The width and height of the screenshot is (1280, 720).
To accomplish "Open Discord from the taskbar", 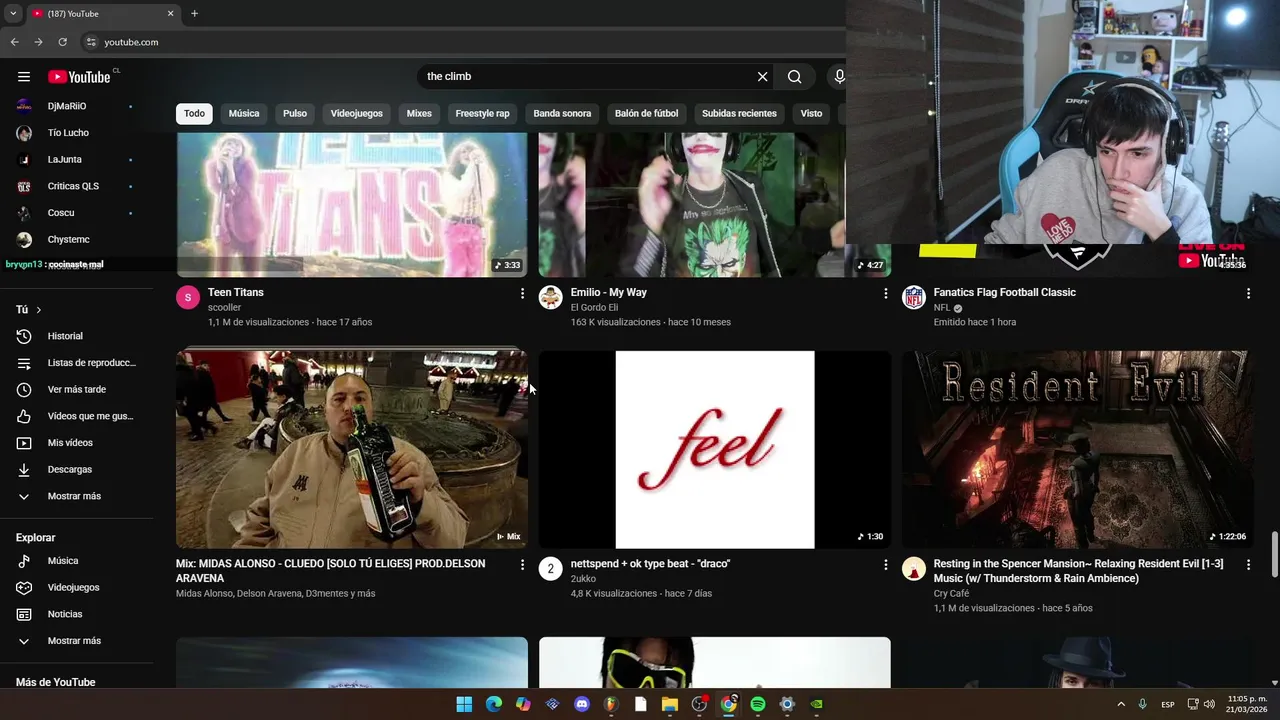I will (582, 705).
